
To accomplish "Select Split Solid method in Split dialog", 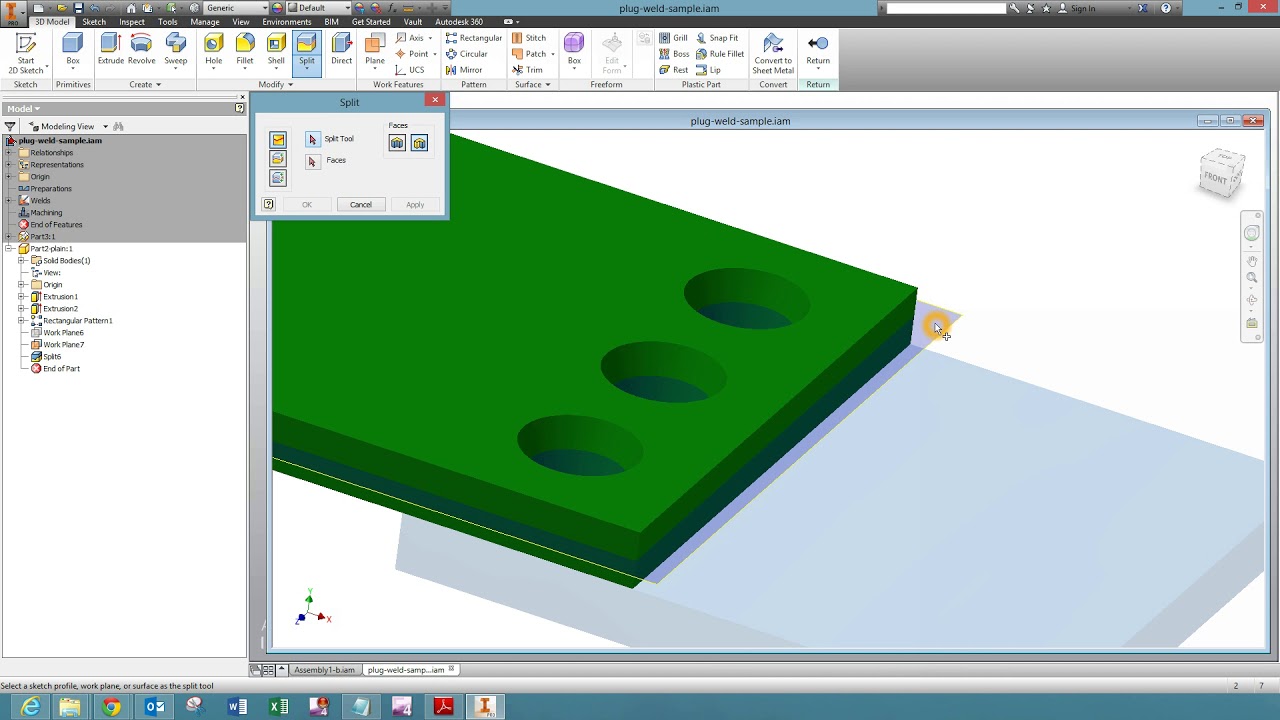I will pos(278,178).
